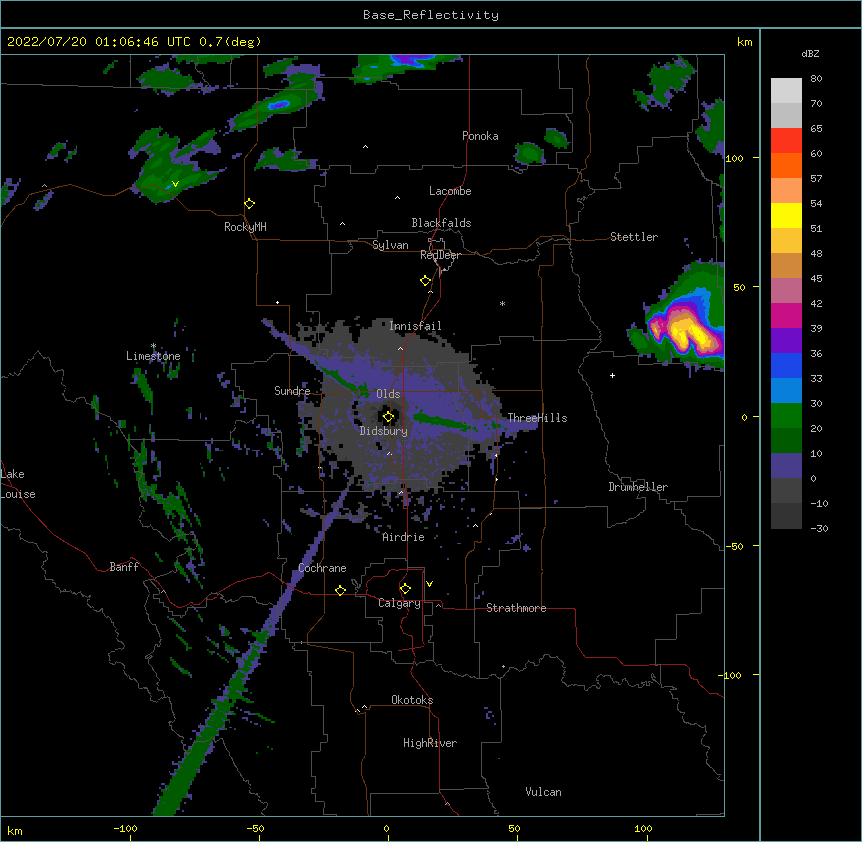Pick the blue 36-33 dBZ legend swatch
The image size is (862, 842).
(786, 365)
